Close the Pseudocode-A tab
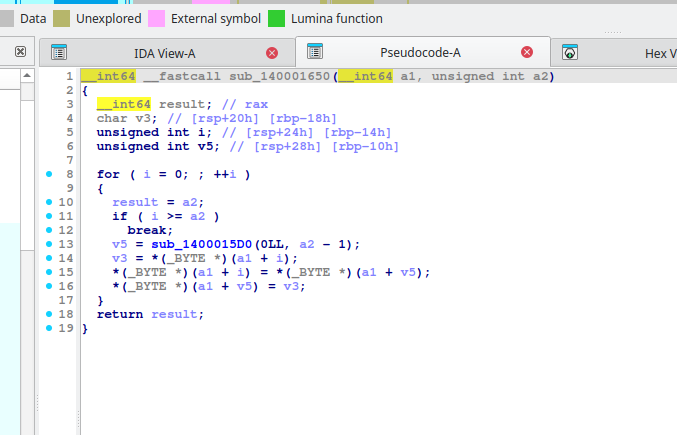Screen dimensions: 677x435 click(527, 52)
